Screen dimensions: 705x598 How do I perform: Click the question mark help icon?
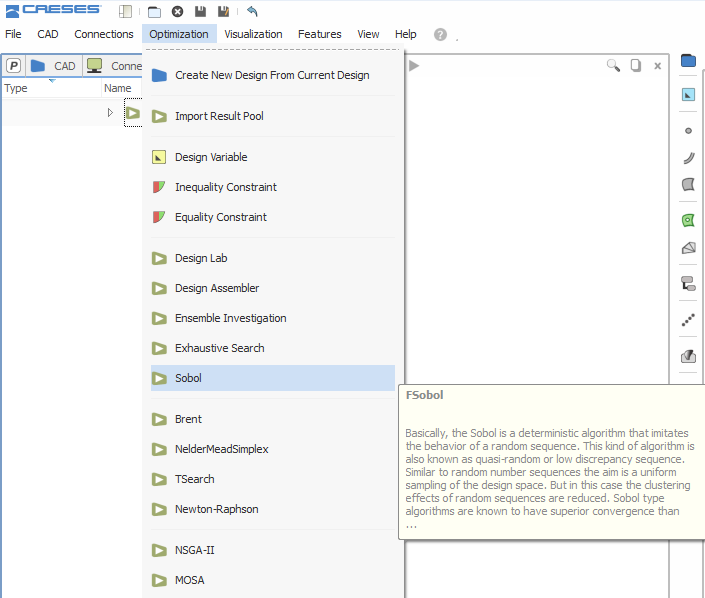[440, 35]
